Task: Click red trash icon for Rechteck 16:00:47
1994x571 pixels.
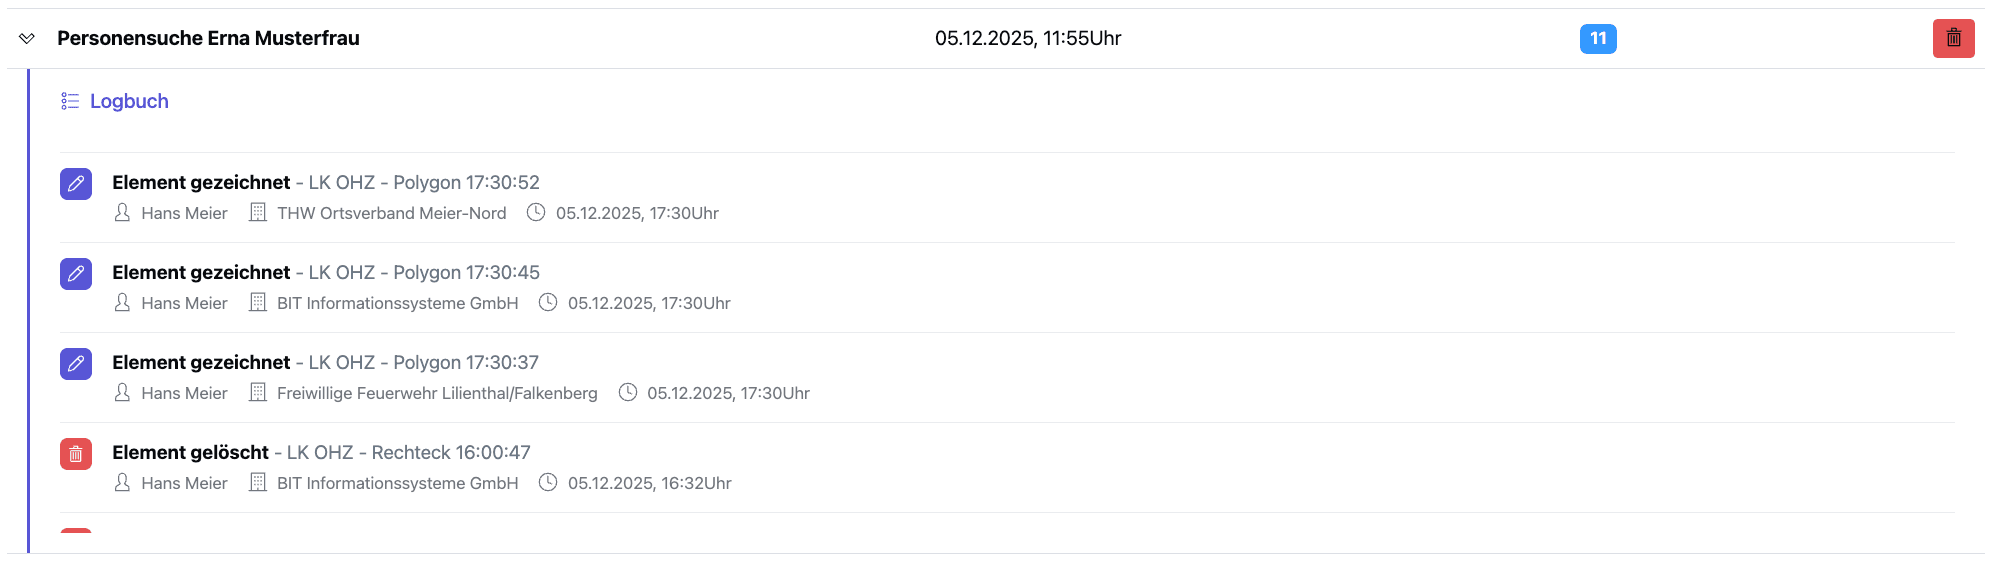Action: coord(76,454)
